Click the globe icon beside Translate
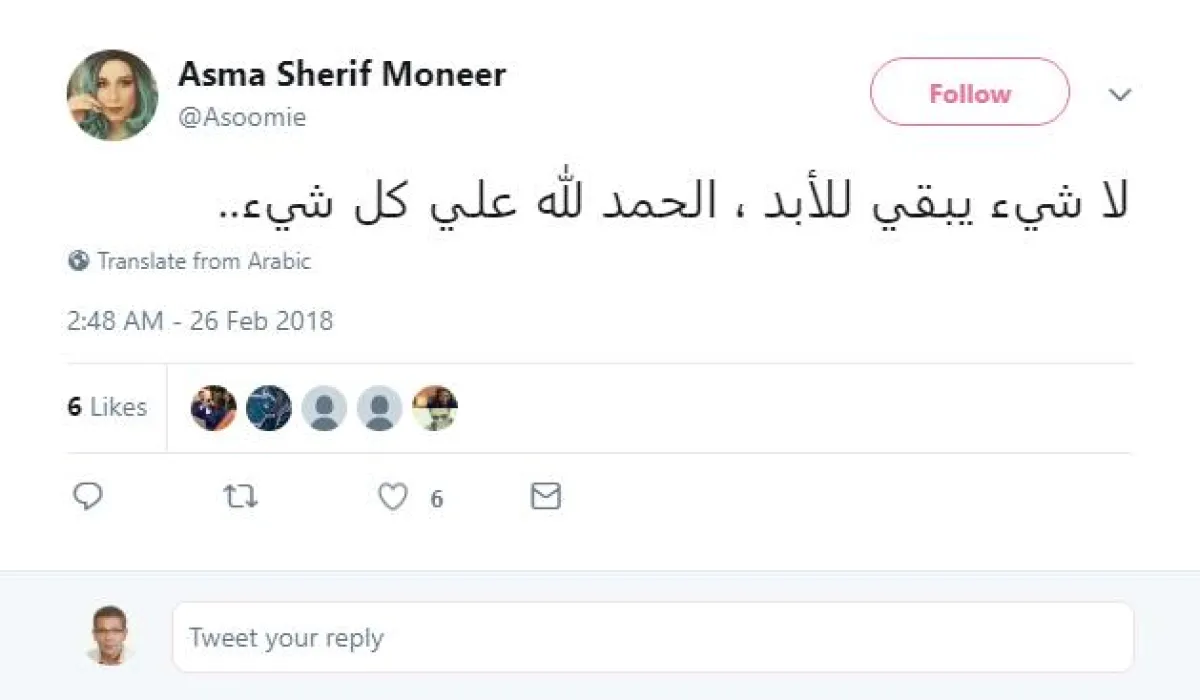Viewport: 1200px width, 700px height. (79, 261)
